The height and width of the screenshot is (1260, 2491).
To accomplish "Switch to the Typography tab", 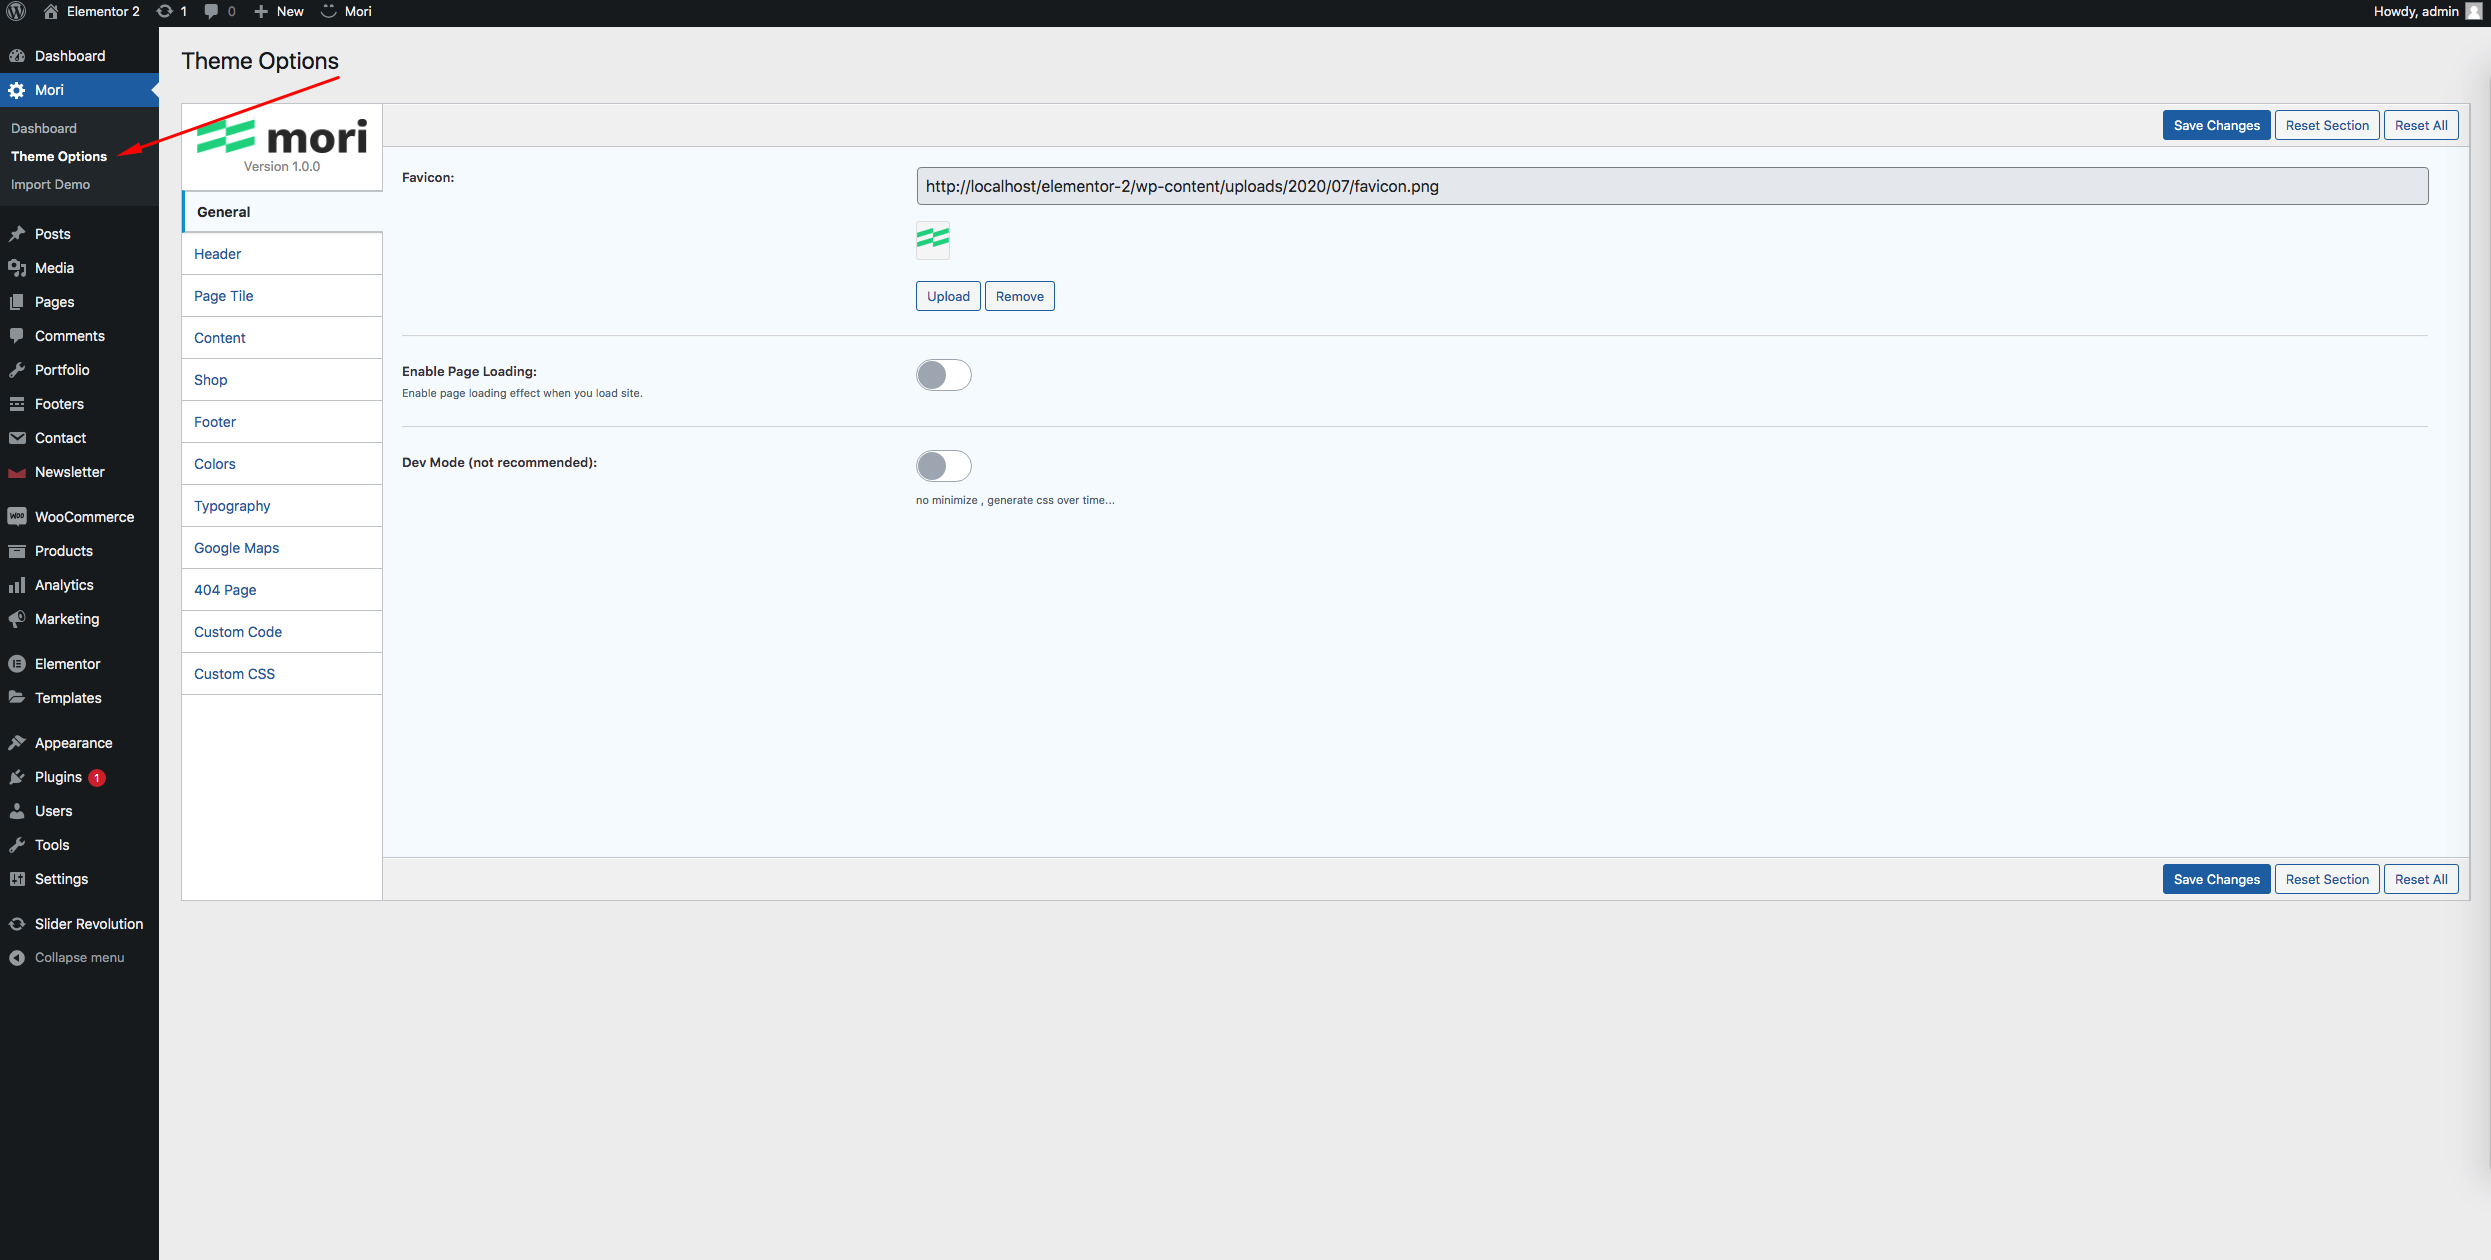I will click(232, 506).
